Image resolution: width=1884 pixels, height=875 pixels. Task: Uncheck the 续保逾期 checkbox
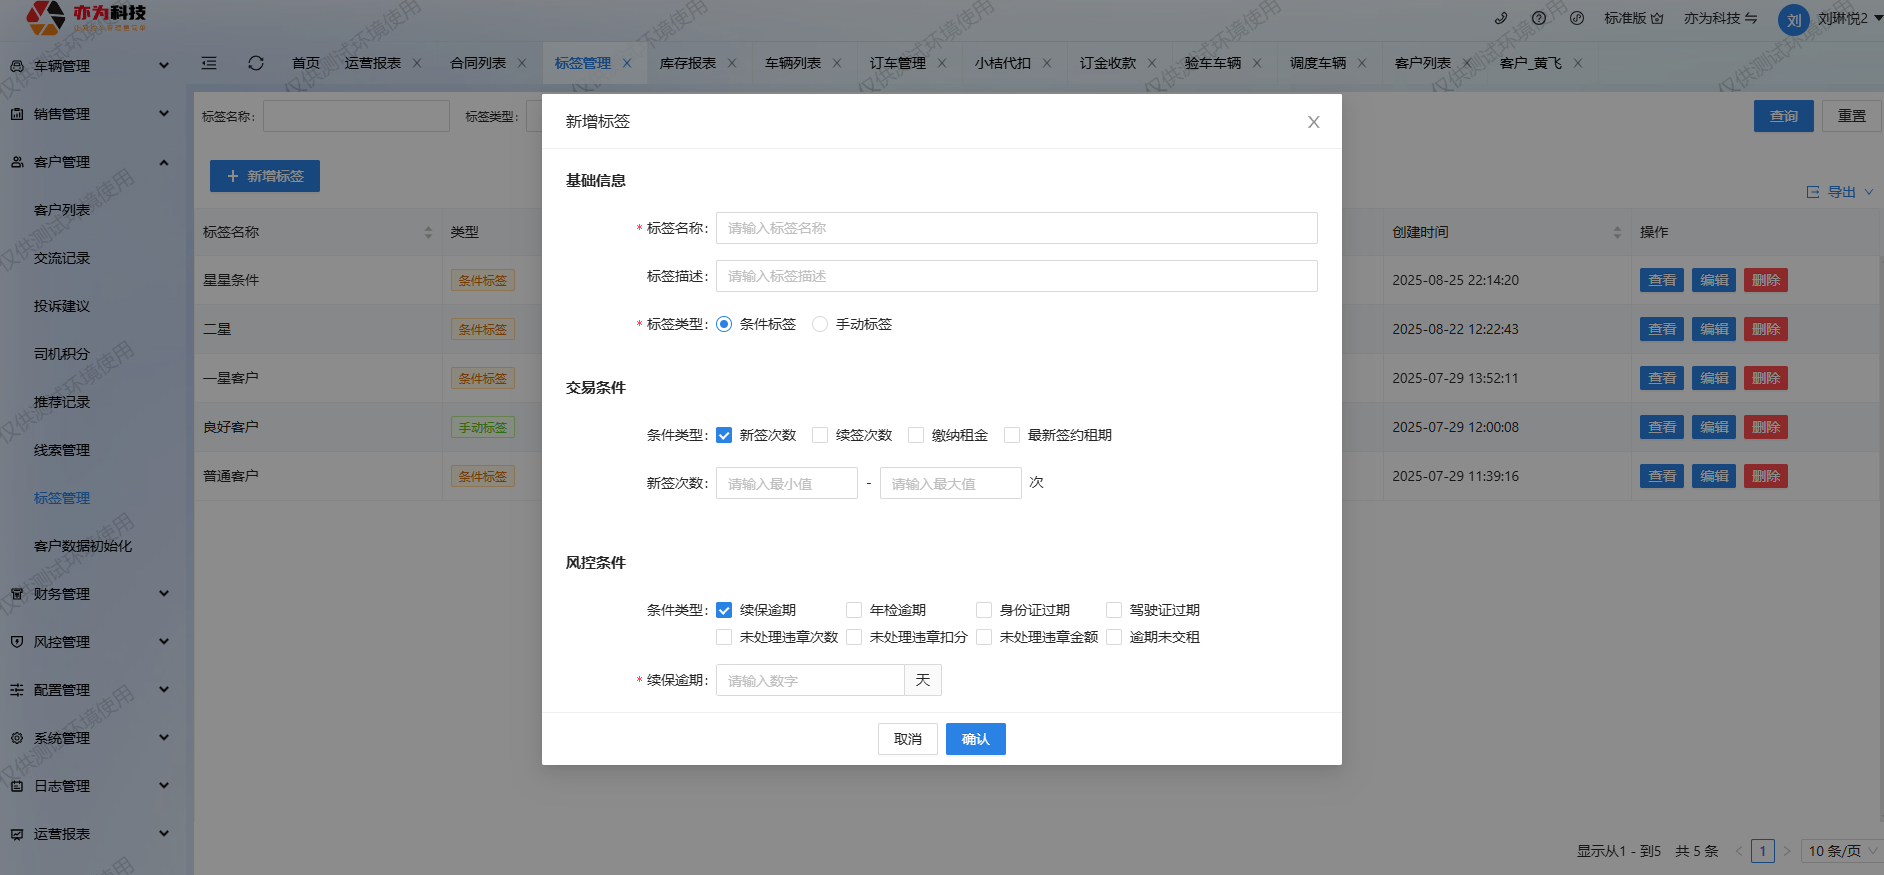(724, 610)
